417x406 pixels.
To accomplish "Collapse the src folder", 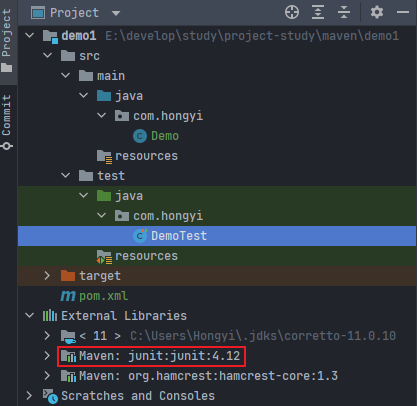I will tap(48, 56).
